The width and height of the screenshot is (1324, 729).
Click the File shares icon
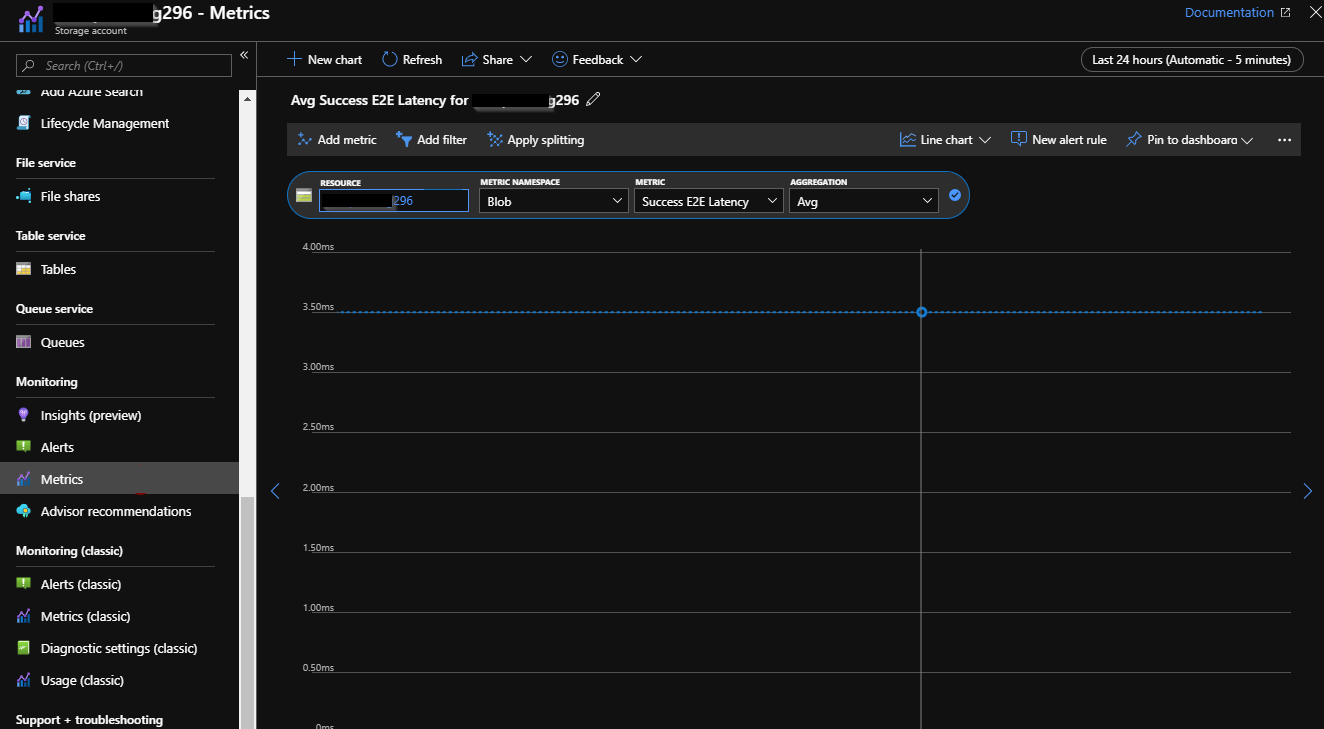pyautogui.click(x=24, y=196)
